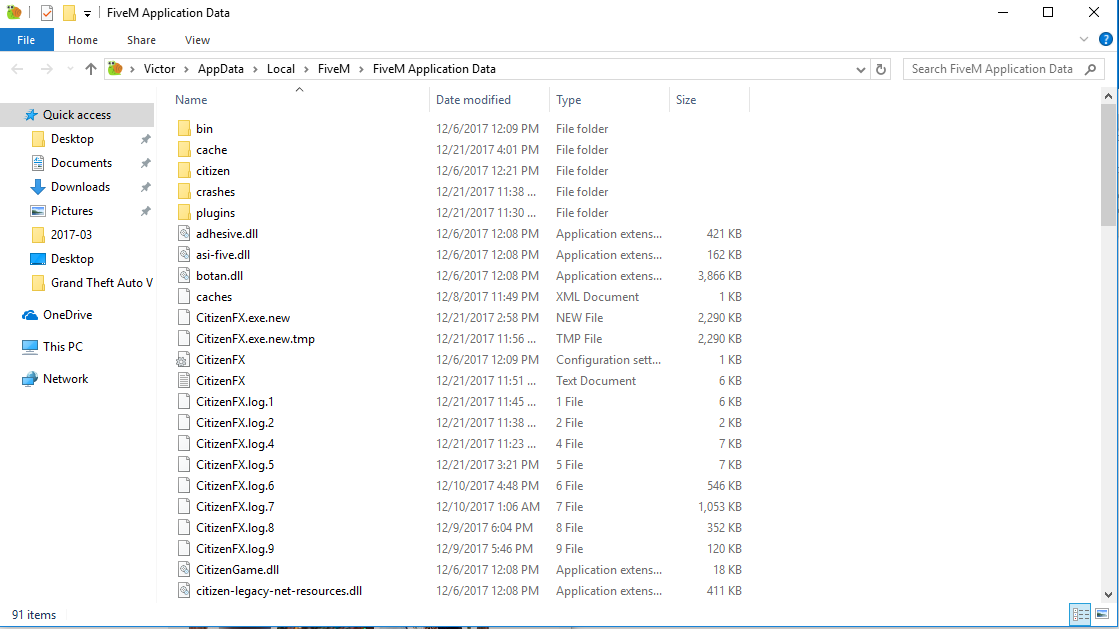The width and height of the screenshot is (1119, 629).
Task: Select the CitizenFX text document icon
Action: 184,381
